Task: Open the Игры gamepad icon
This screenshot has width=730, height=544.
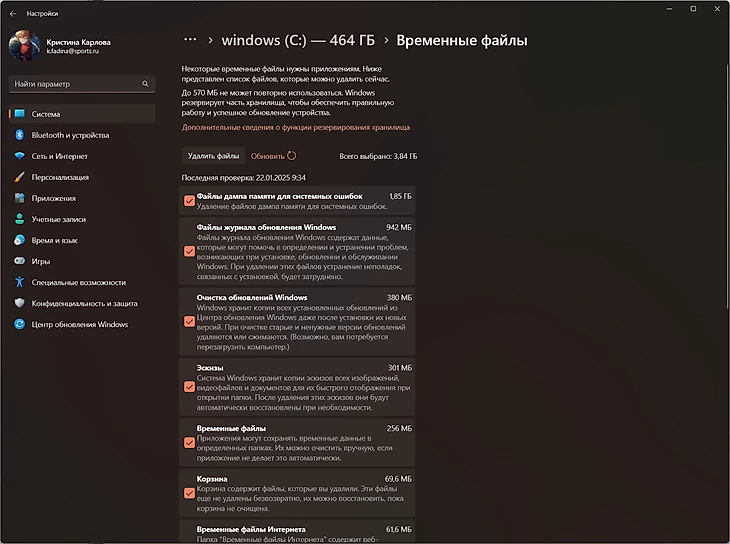Action: click(x=19, y=261)
